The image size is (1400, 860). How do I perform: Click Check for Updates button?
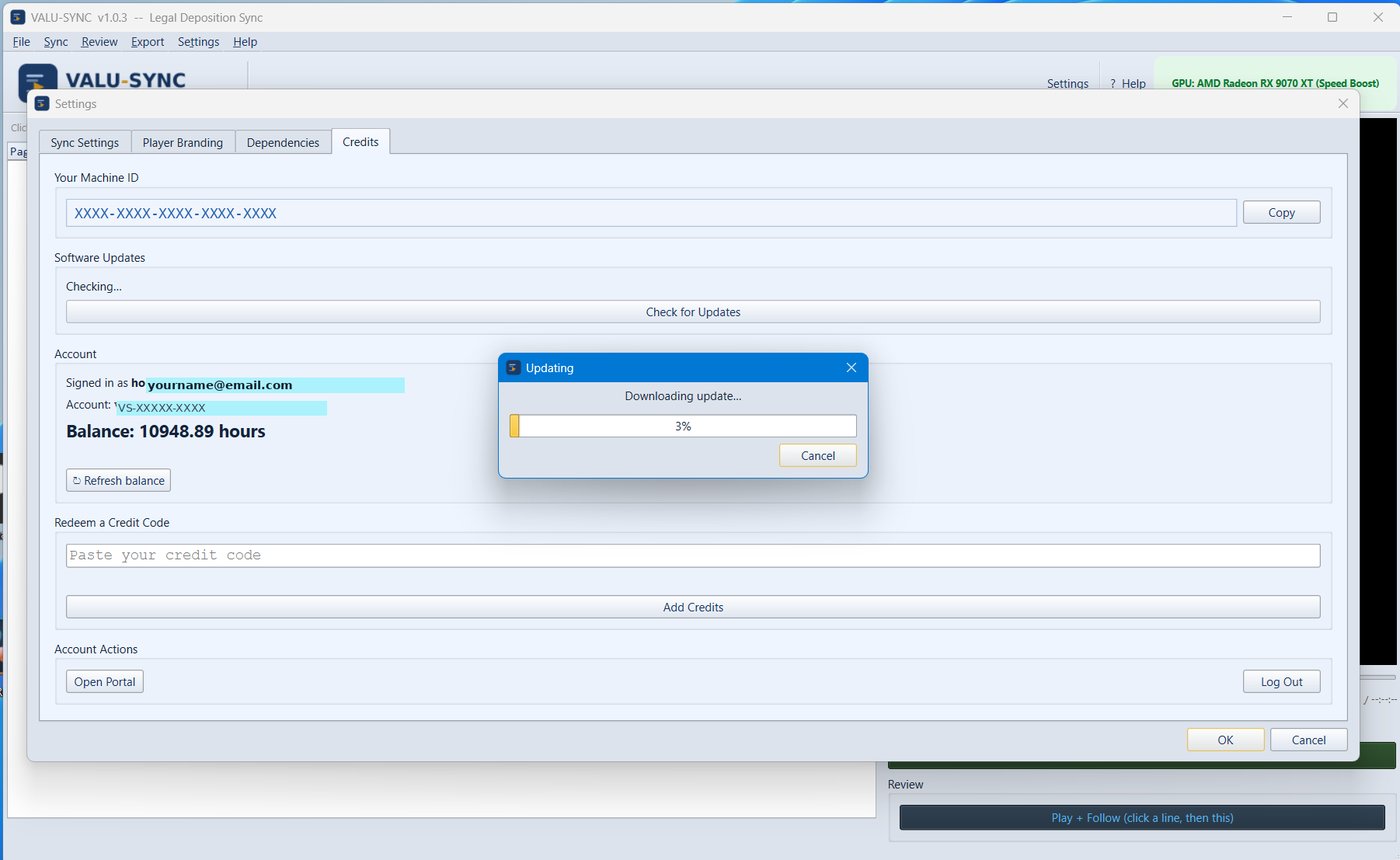tap(693, 312)
